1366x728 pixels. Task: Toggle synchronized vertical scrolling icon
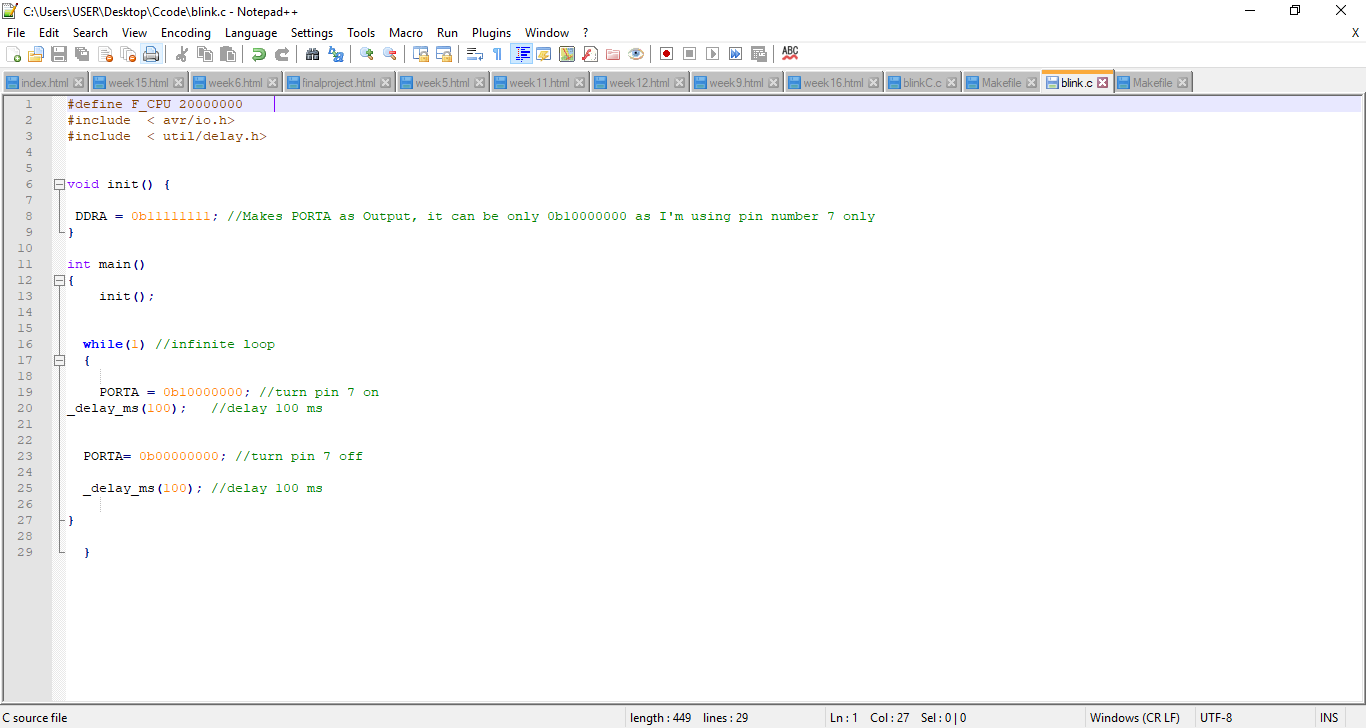point(422,54)
